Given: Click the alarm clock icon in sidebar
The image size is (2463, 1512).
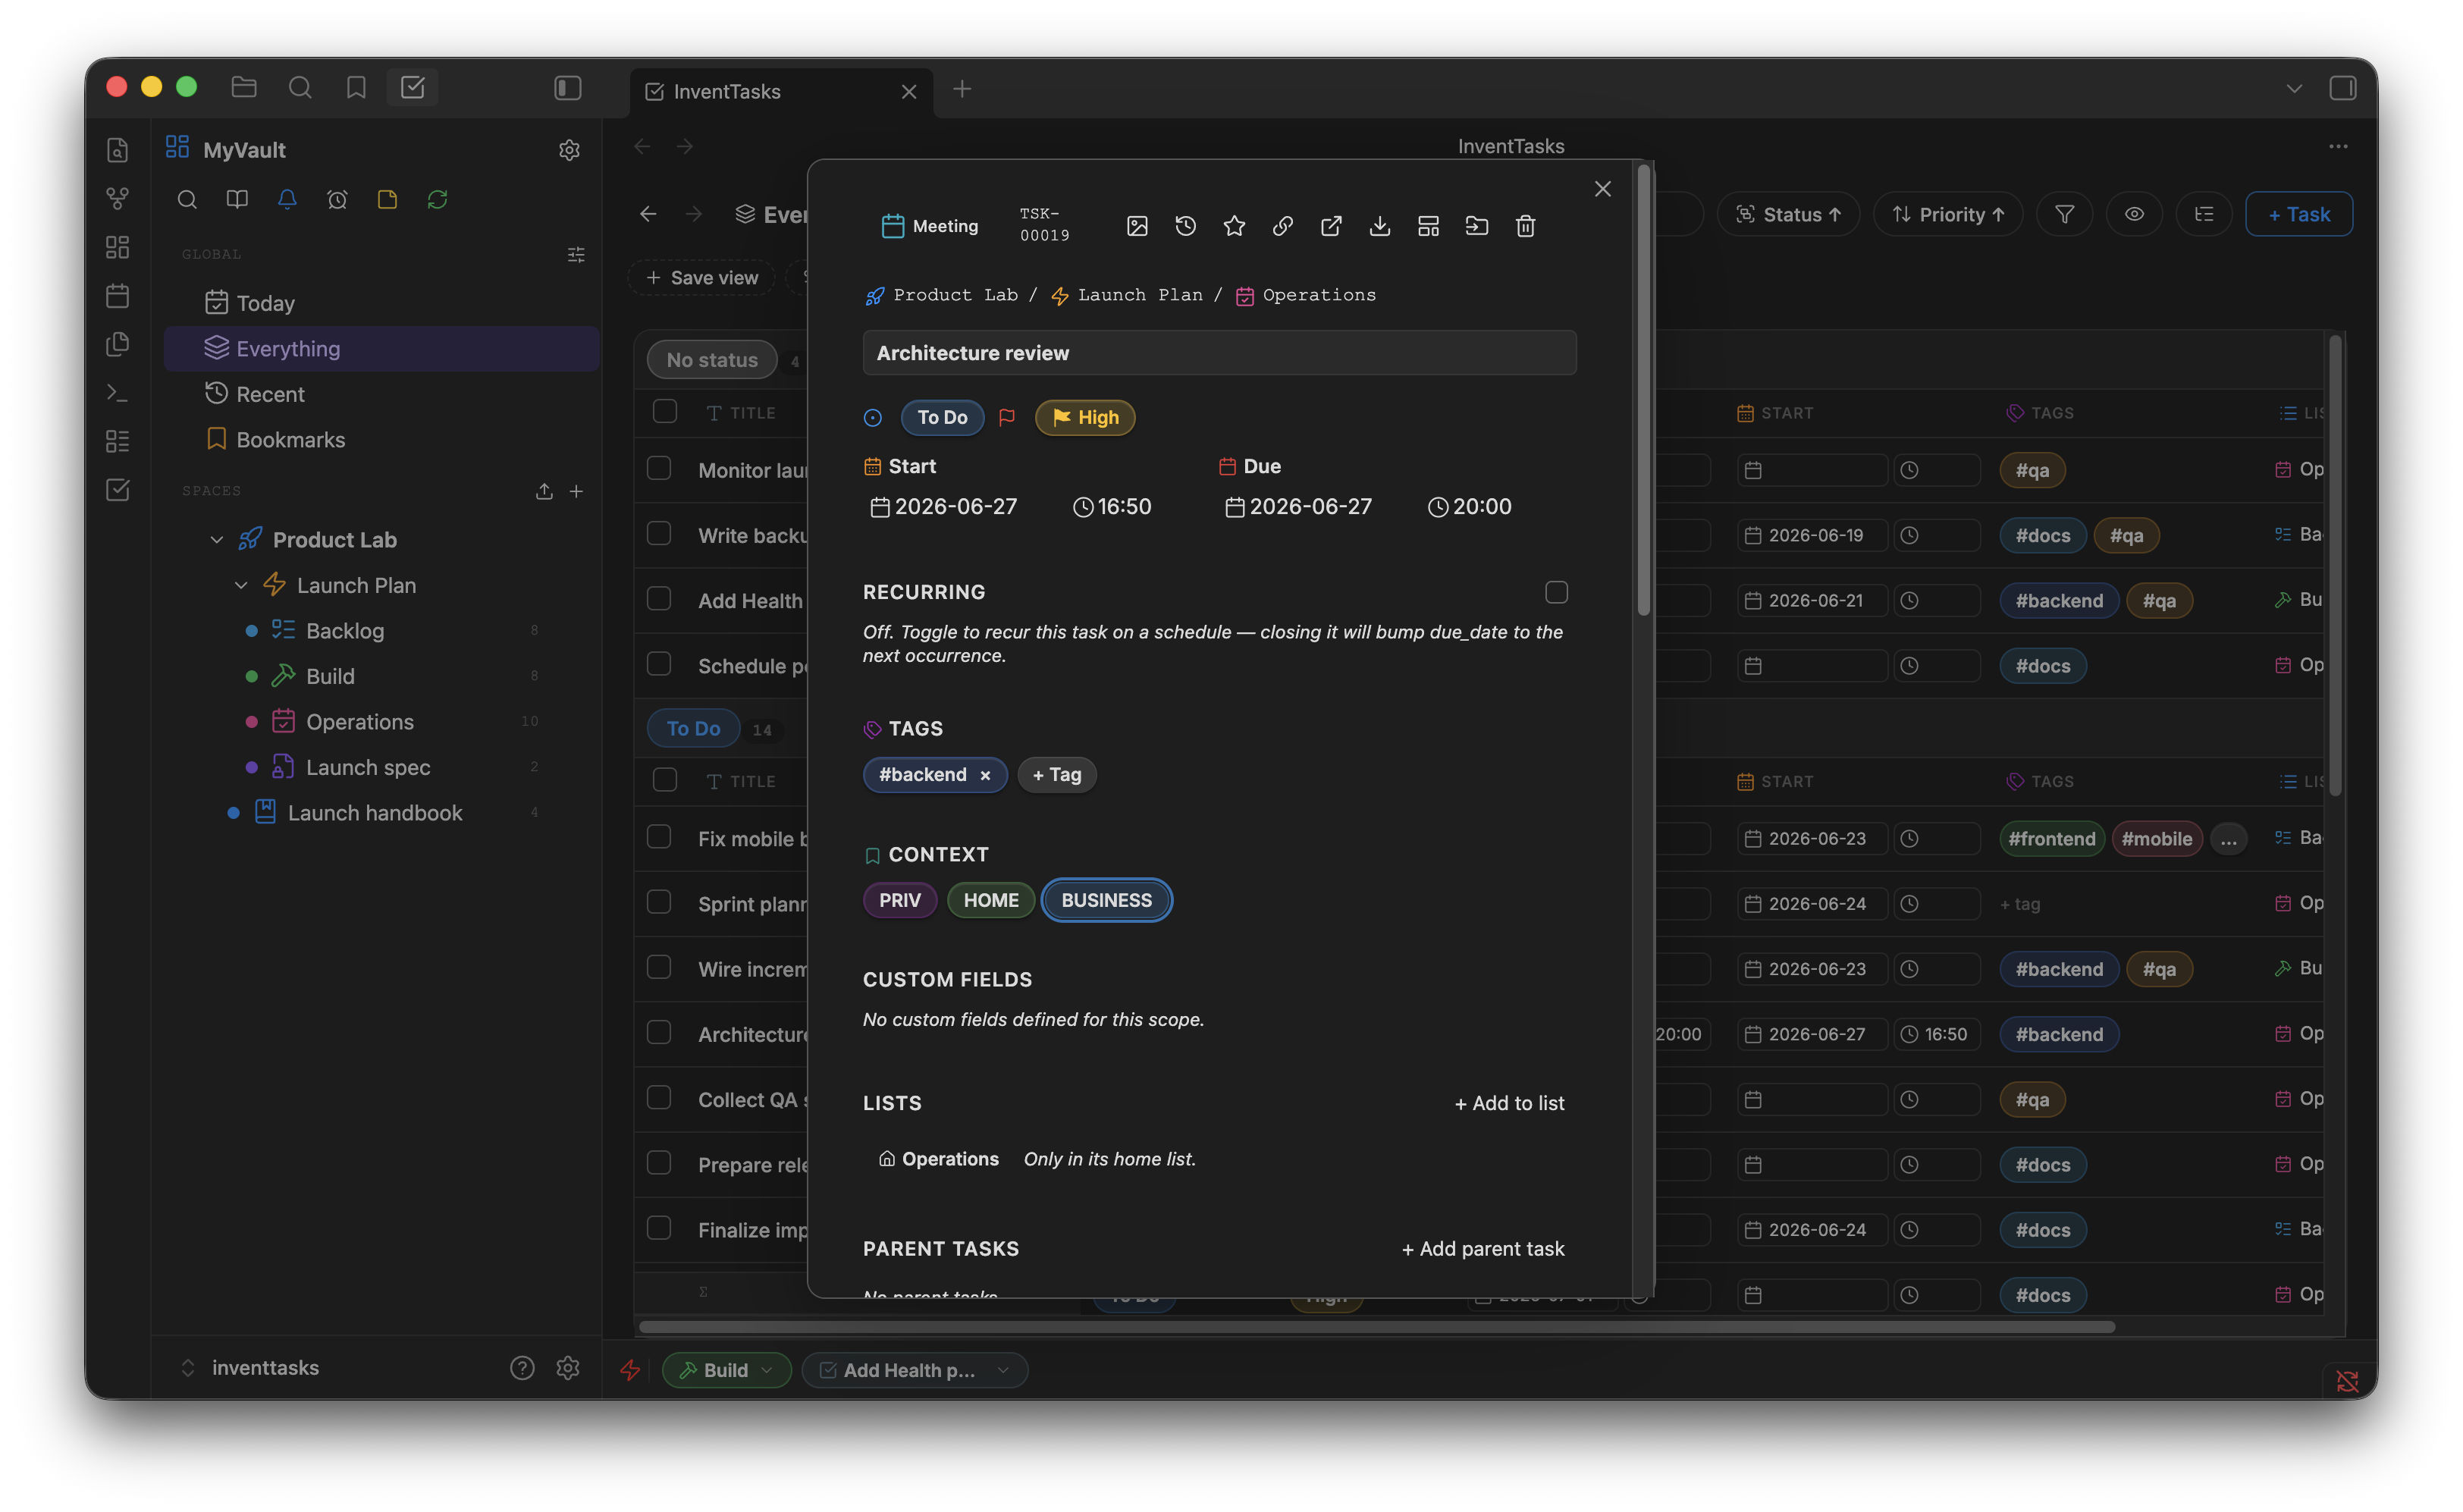Looking at the screenshot, I should coord(337,199).
